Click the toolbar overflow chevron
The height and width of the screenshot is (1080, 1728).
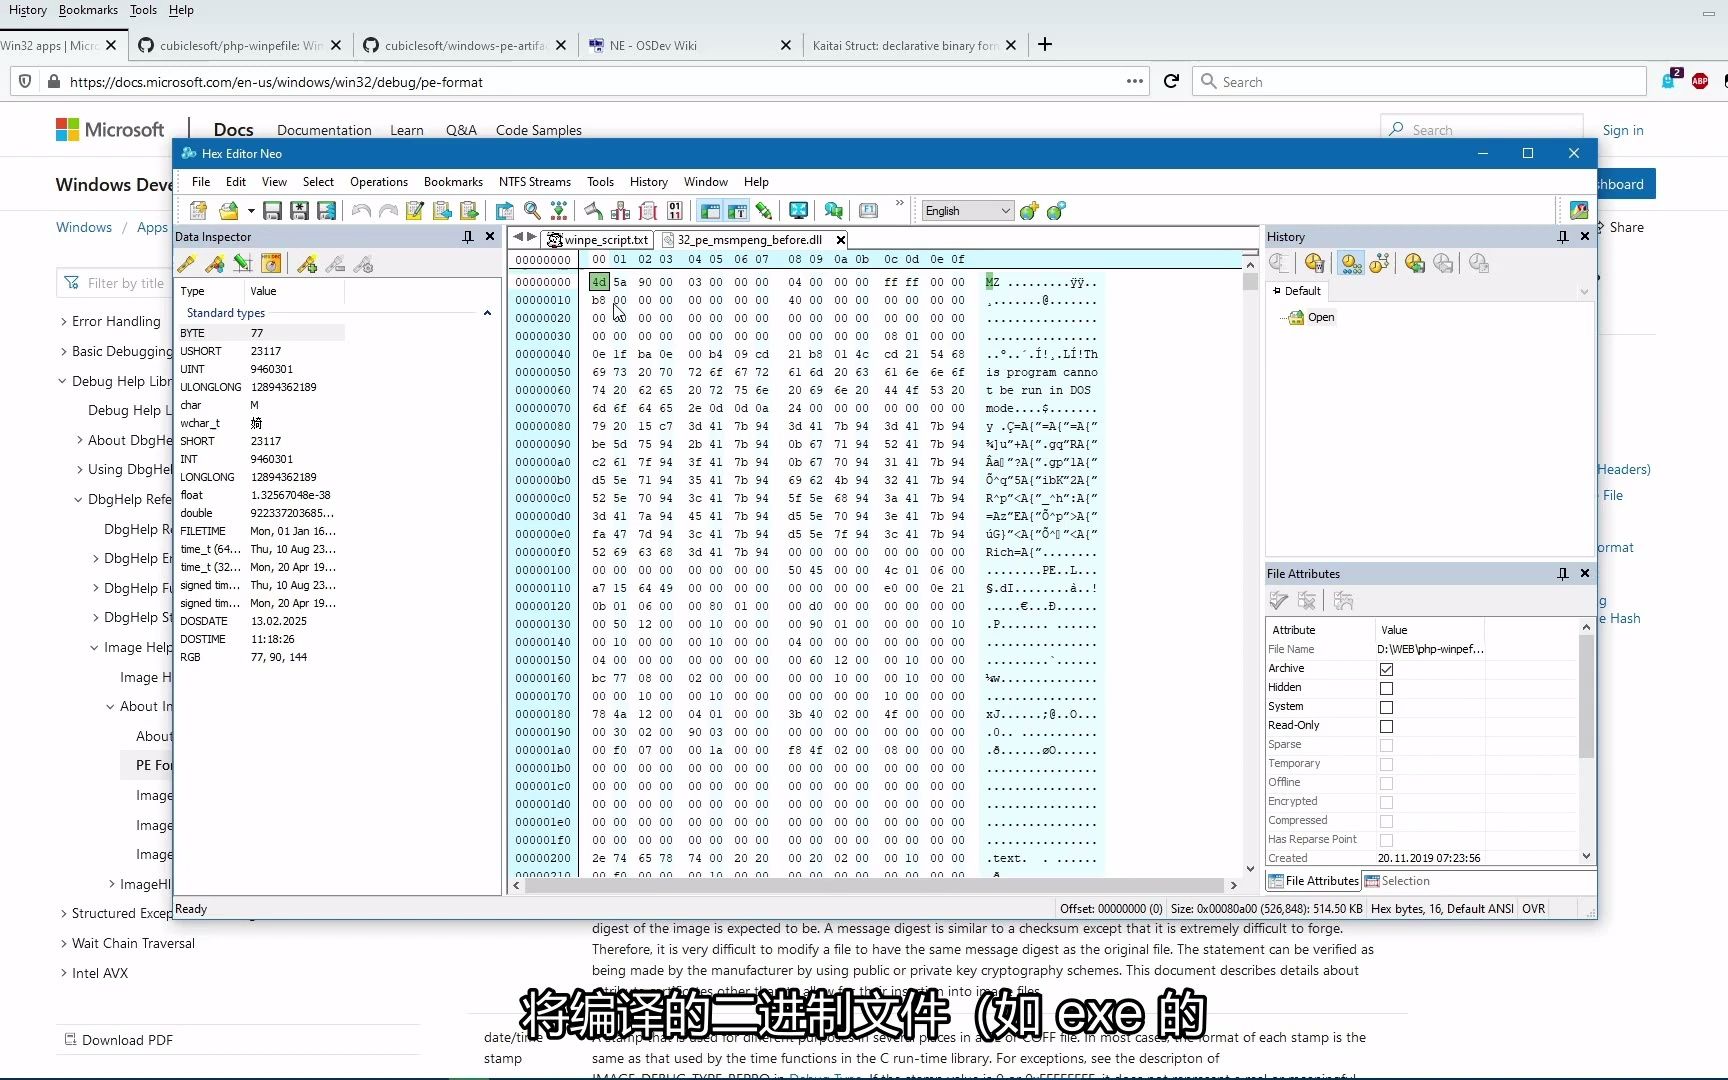(x=899, y=204)
